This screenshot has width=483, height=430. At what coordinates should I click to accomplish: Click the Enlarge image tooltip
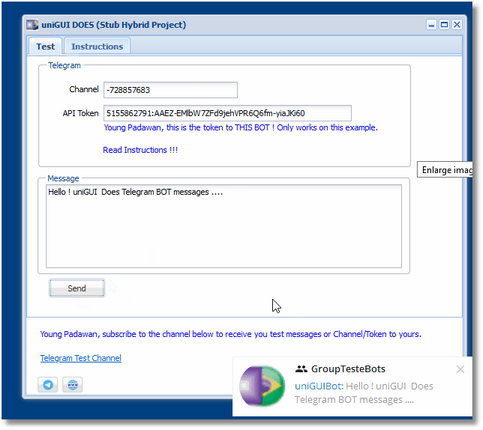point(445,170)
